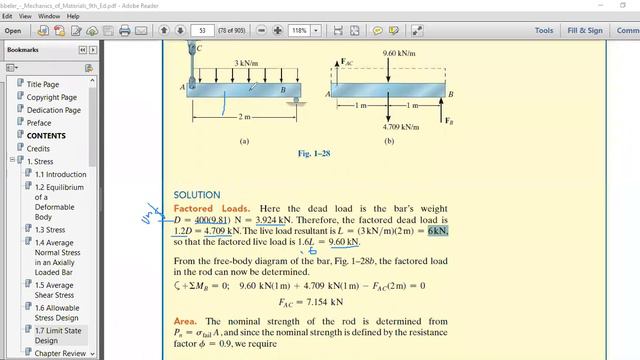Add a sticky note comment icon
The image size is (640, 360).
coord(378,31)
